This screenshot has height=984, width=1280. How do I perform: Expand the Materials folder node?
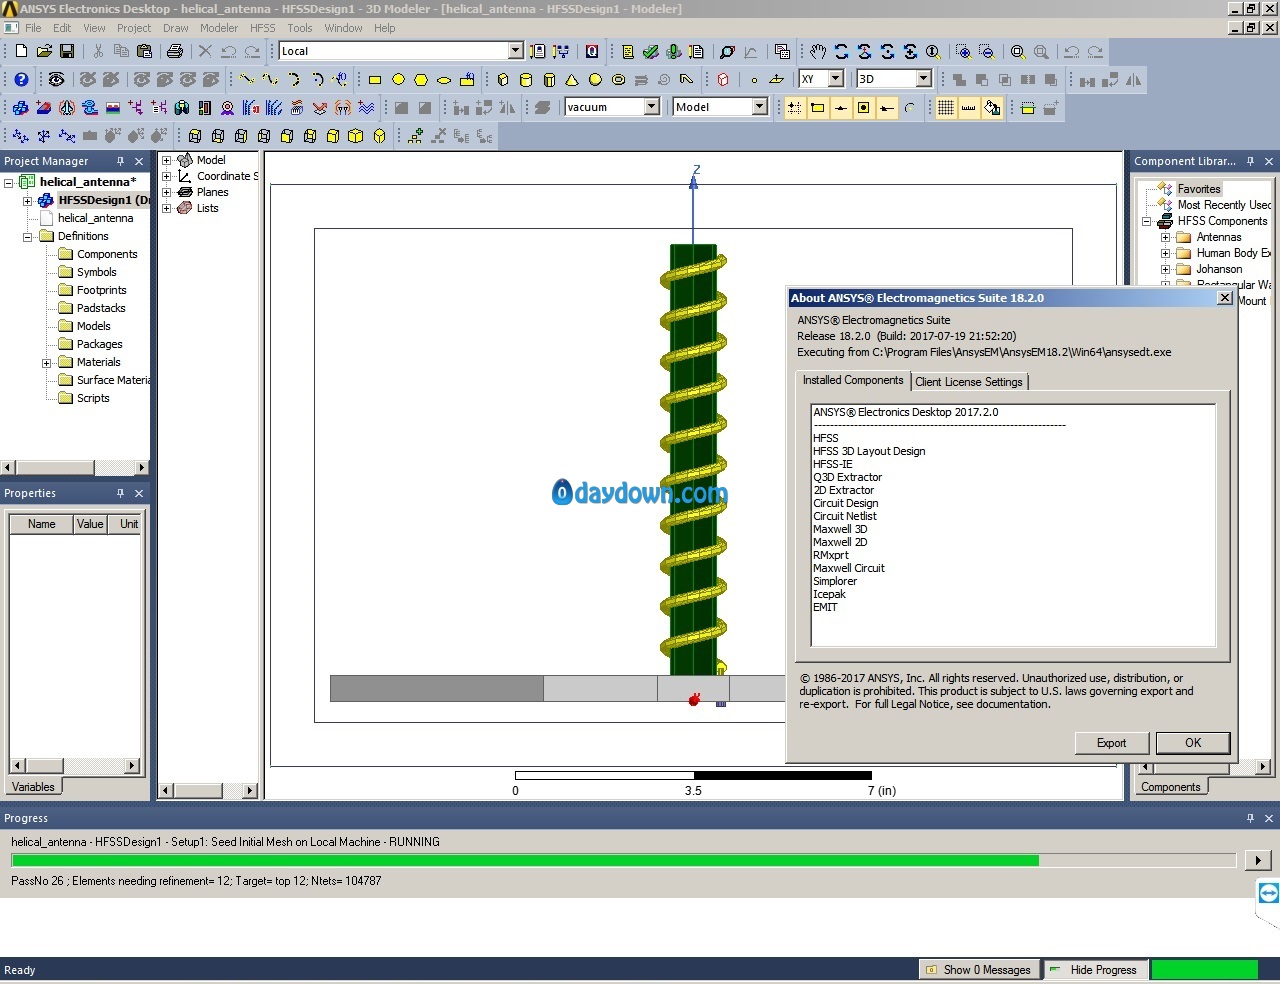(x=46, y=363)
